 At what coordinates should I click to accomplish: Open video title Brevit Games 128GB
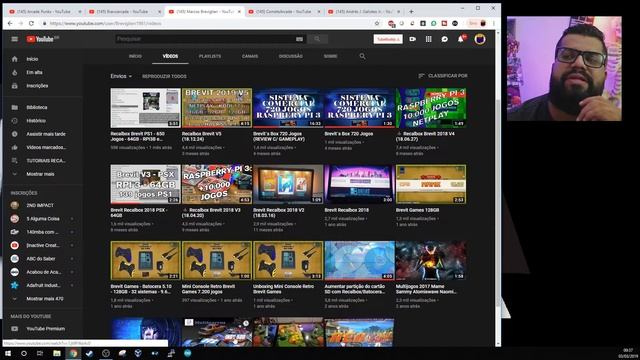coord(417,210)
